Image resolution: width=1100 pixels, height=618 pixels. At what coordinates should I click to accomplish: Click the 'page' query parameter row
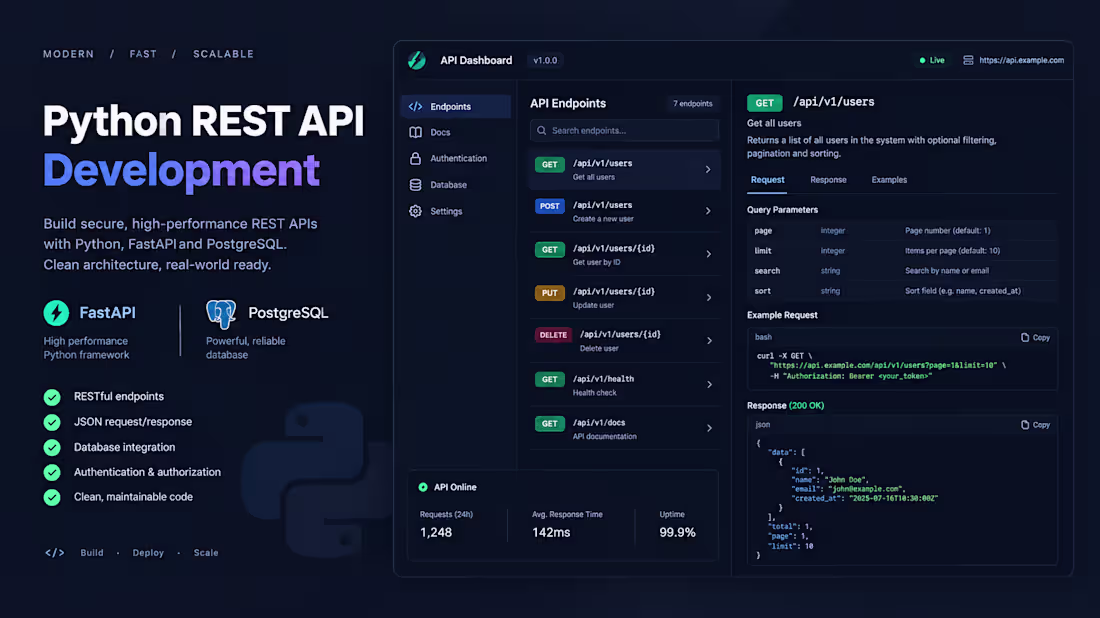pos(902,231)
